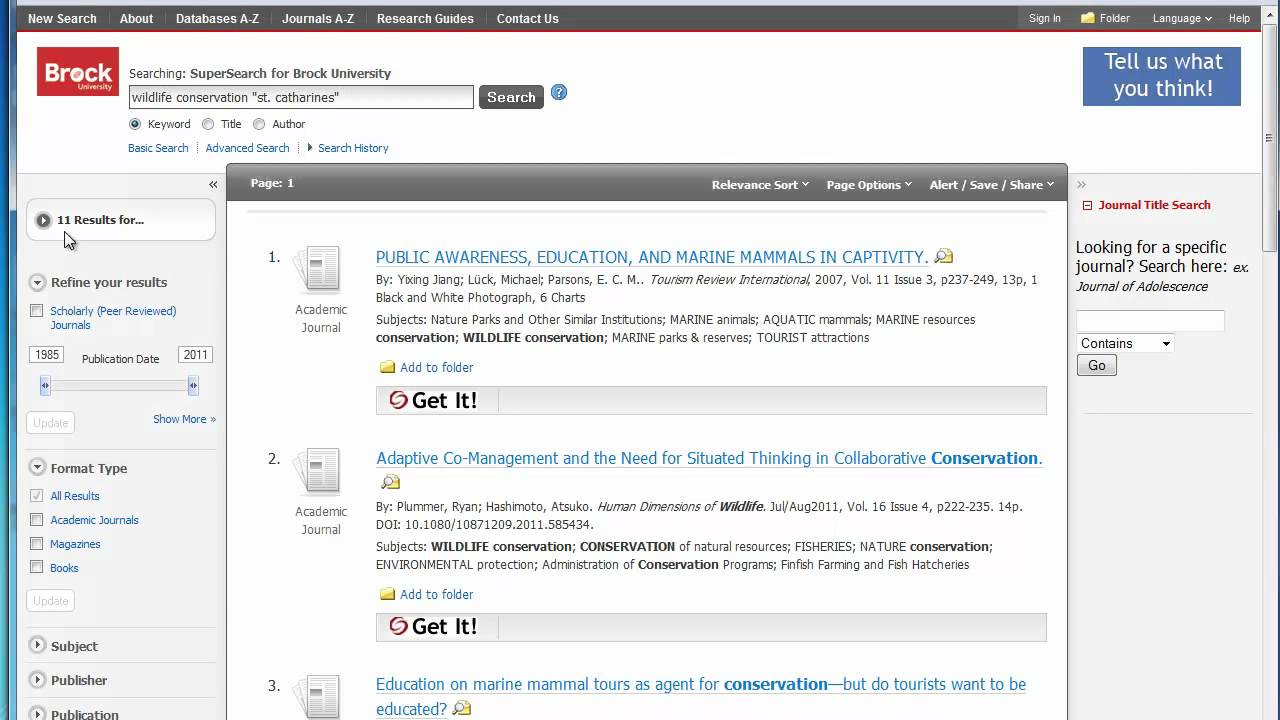Image resolution: width=1280 pixels, height=720 pixels.
Task: Open New Search in top menu
Action: [62, 18]
